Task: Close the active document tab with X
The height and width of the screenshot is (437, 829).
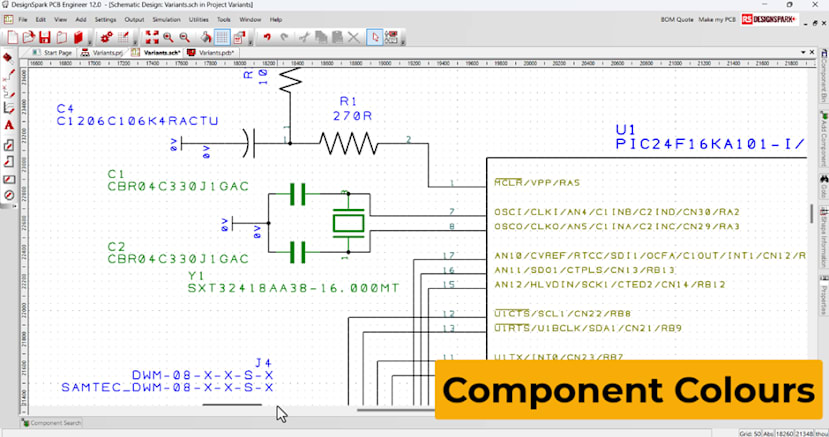Action: click(x=812, y=52)
